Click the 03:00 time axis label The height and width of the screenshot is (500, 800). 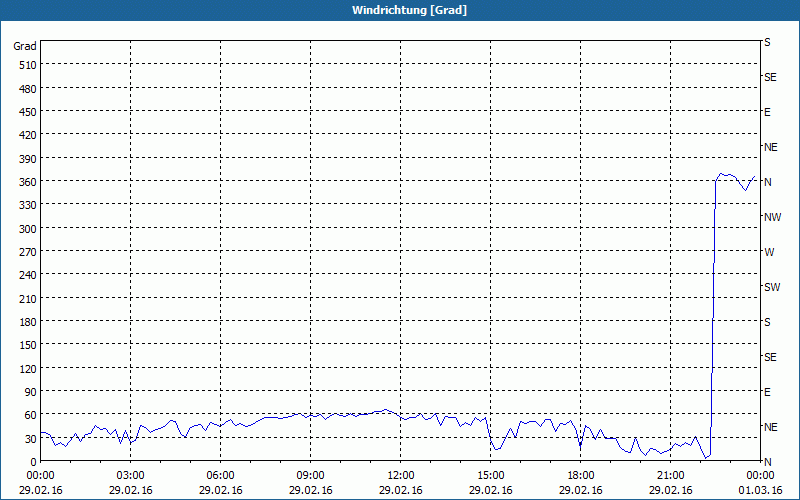131,476
